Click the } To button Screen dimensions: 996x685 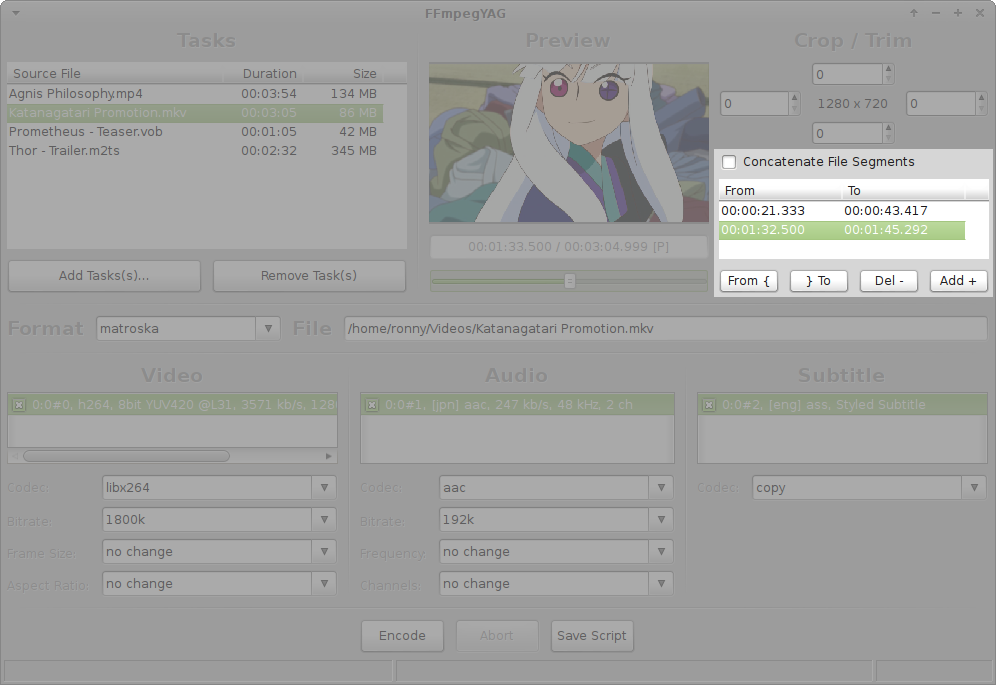pos(819,281)
